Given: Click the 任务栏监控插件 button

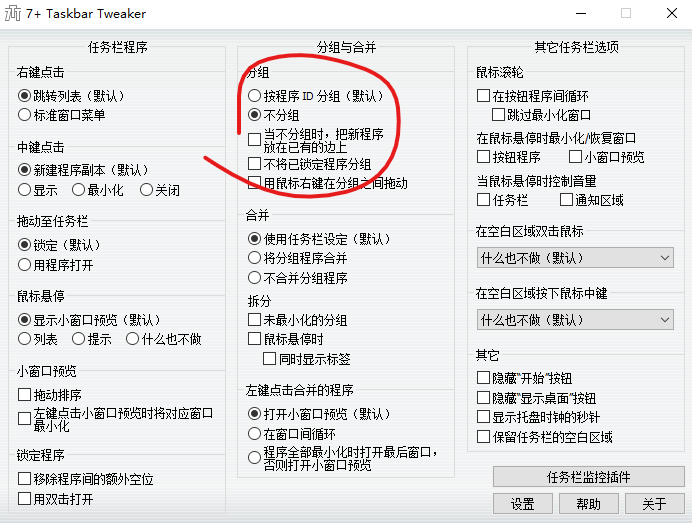Looking at the screenshot, I should coord(587,477).
